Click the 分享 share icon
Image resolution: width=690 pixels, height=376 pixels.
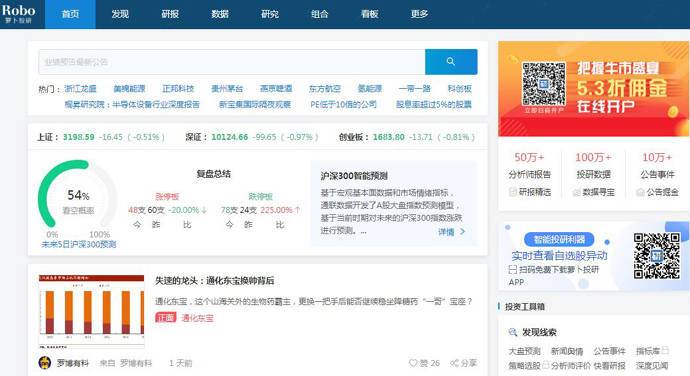(x=454, y=363)
